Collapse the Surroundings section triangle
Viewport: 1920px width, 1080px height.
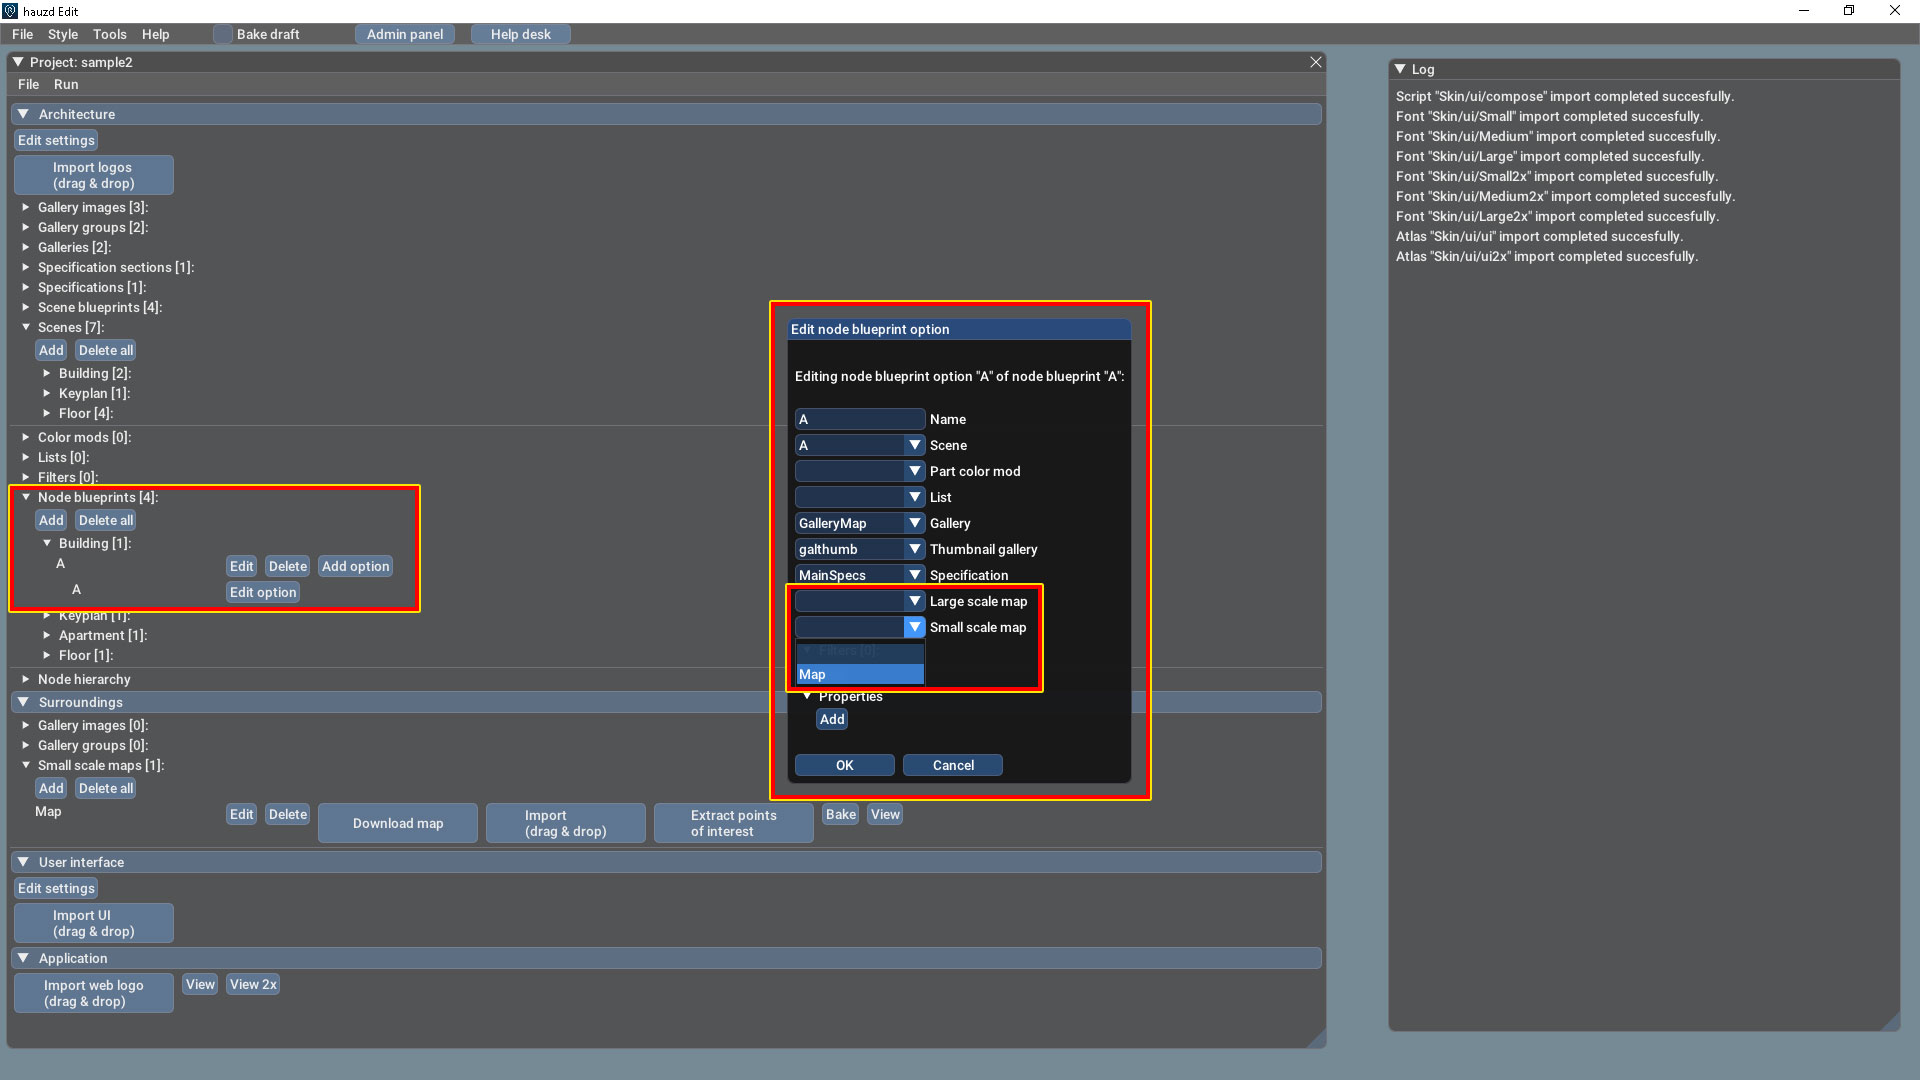coord(23,702)
